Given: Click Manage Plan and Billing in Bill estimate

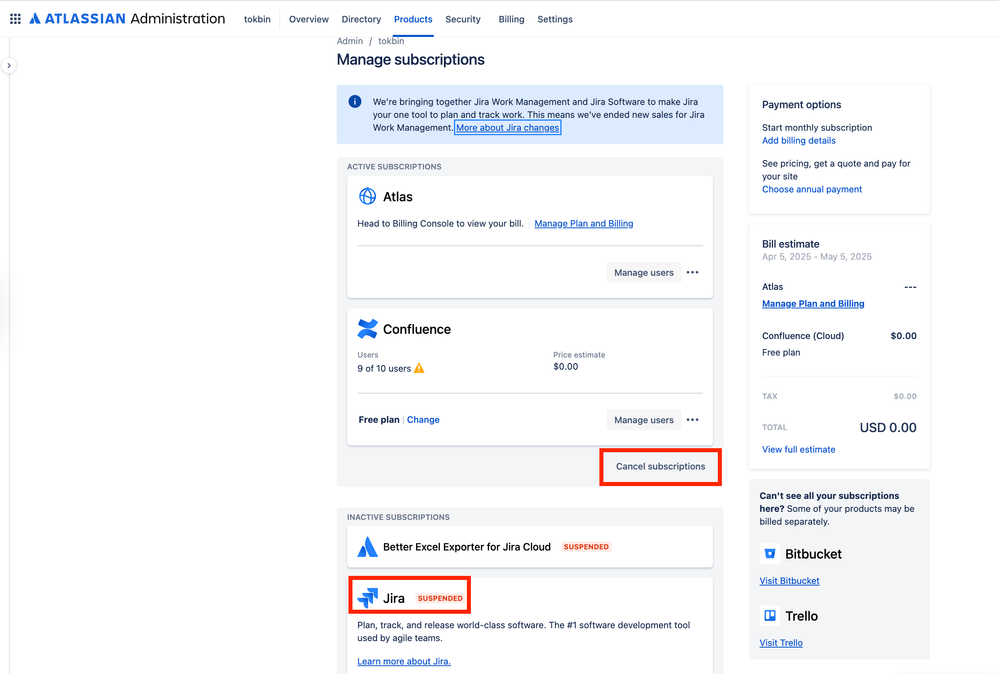Looking at the screenshot, I should 813,304.
